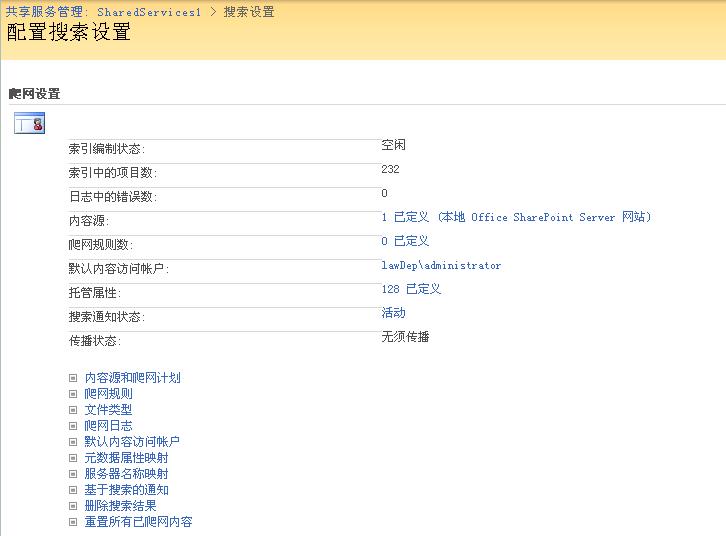This screenshot has width=726, height=536.
Task: Click the 索引编制状态 label
Action: coord(107,149)
